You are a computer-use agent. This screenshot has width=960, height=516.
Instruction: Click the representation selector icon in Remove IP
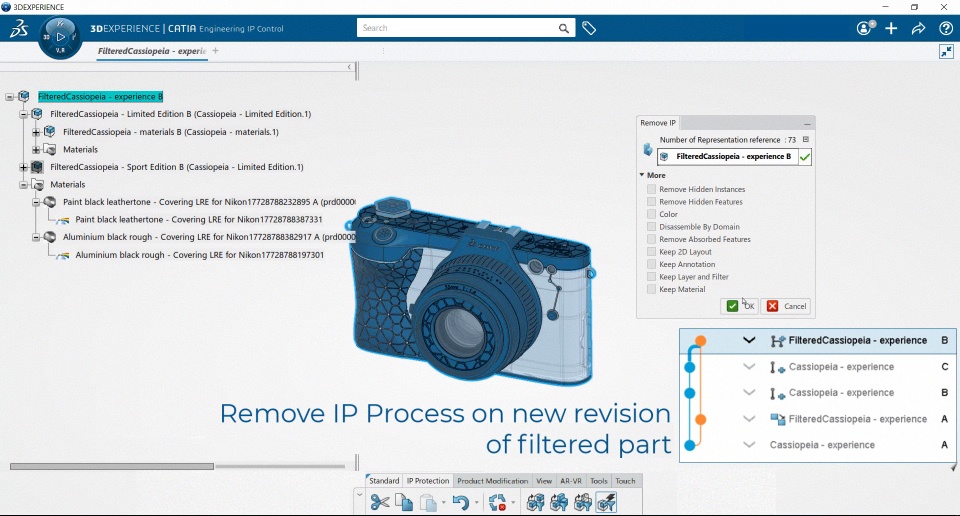[x=648, y=149]
